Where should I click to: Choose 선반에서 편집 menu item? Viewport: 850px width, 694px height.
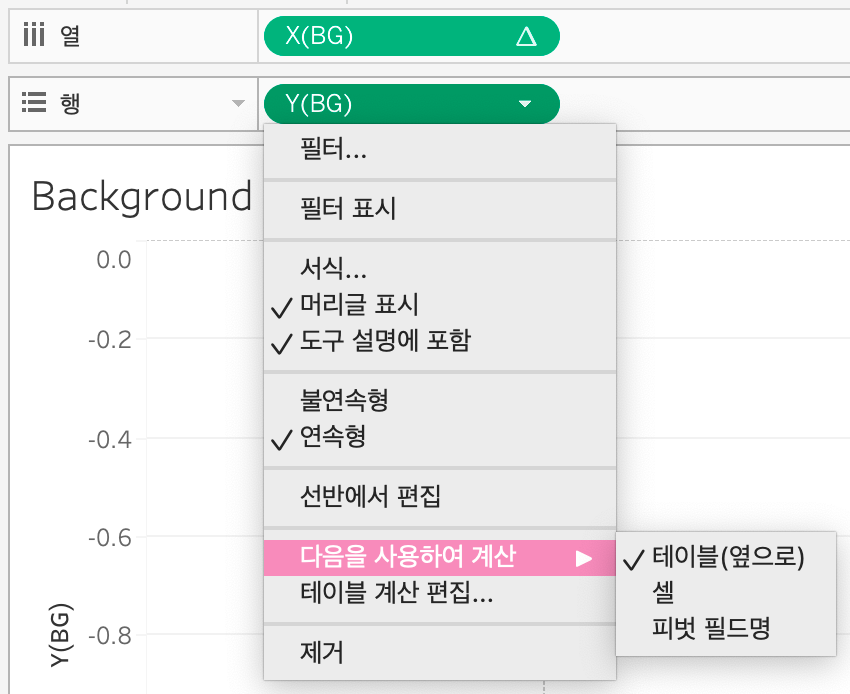(x=440, y=496)
